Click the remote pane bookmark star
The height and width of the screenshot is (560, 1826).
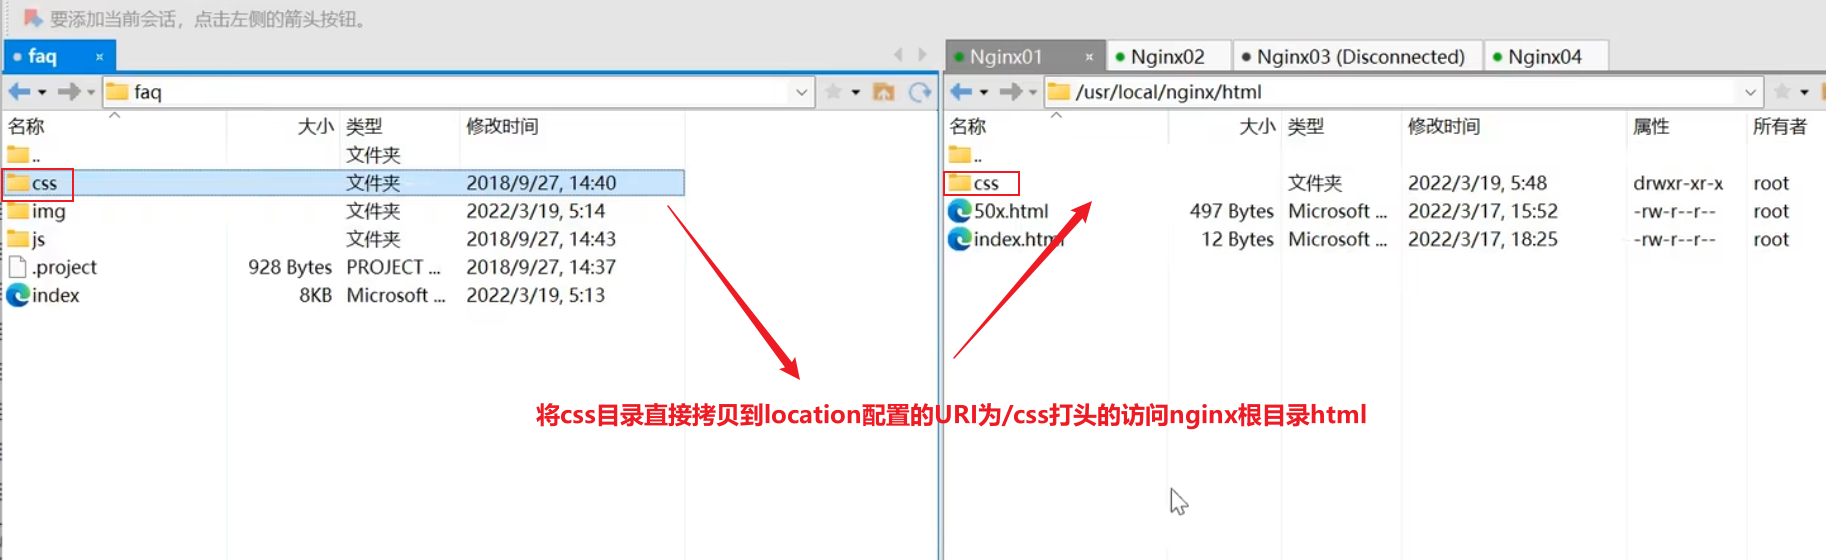coord(1782,92)
